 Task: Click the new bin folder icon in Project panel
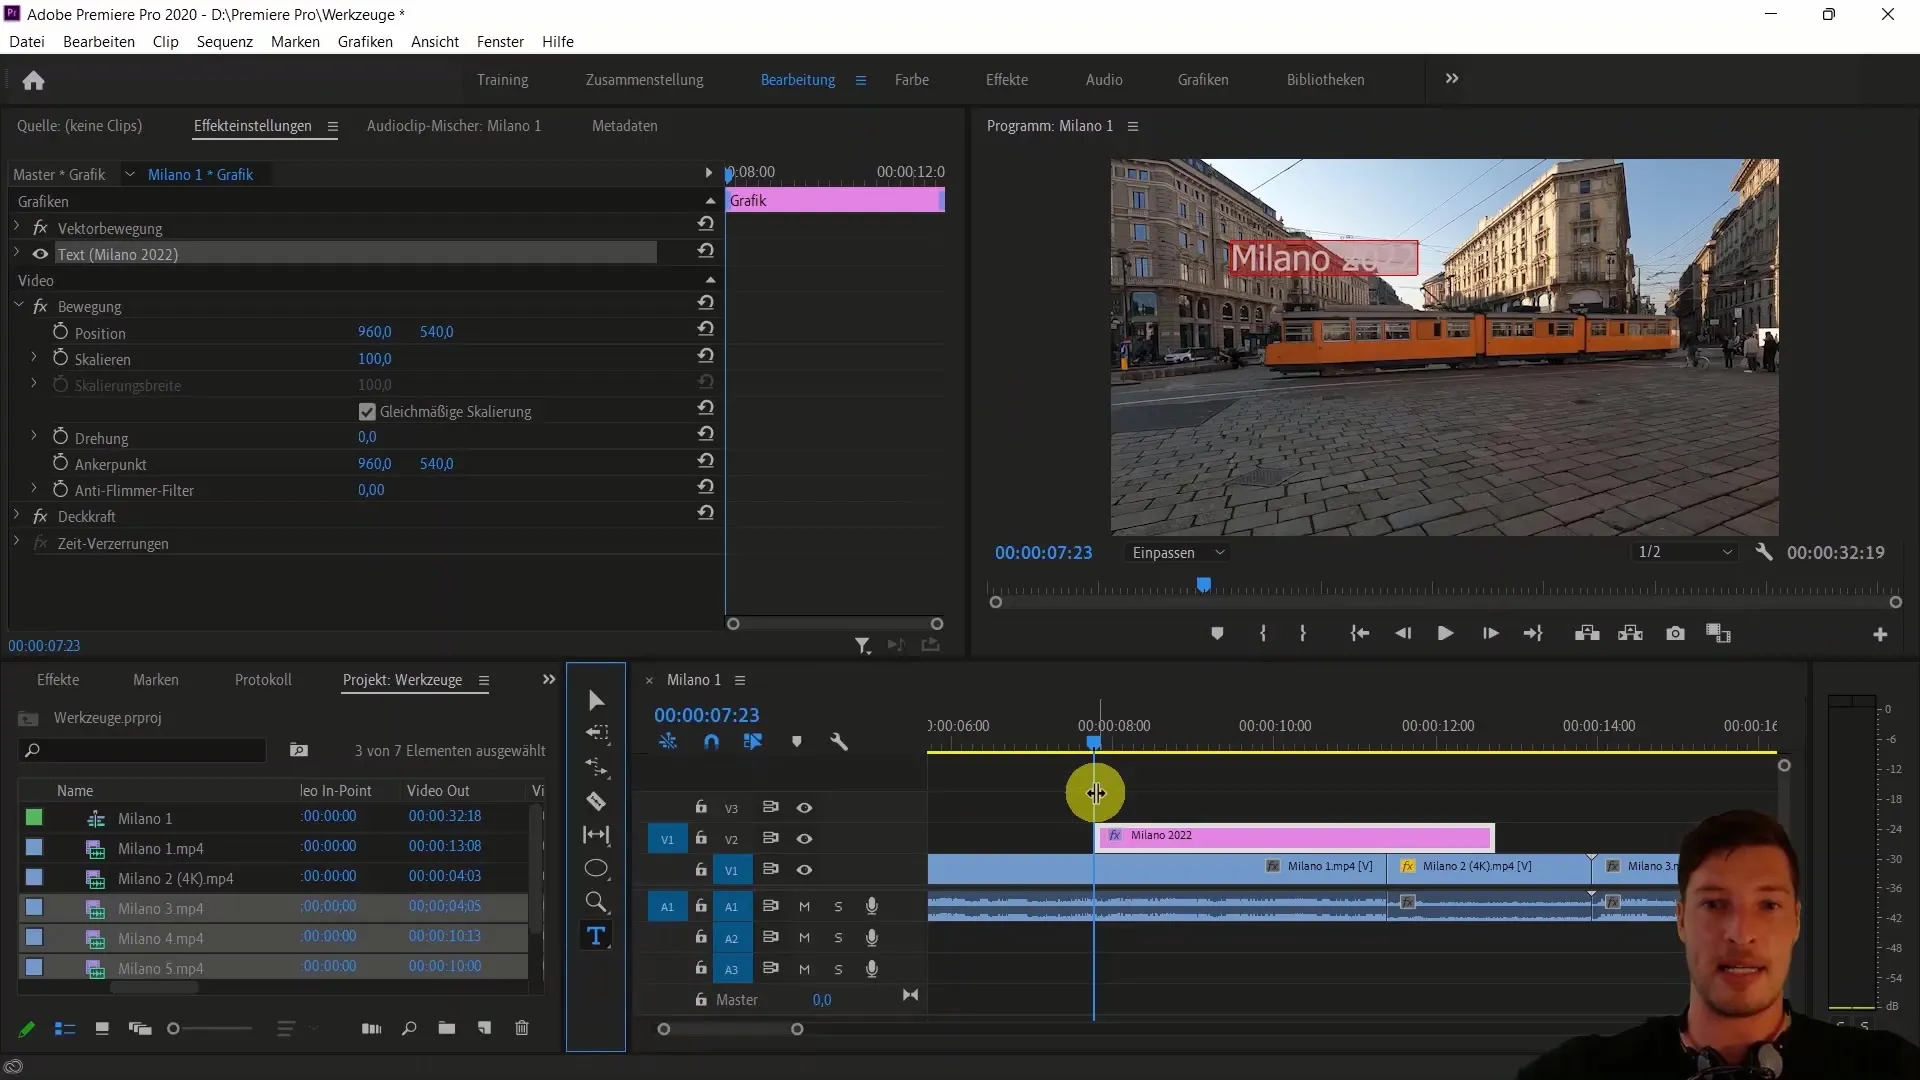447,1028
